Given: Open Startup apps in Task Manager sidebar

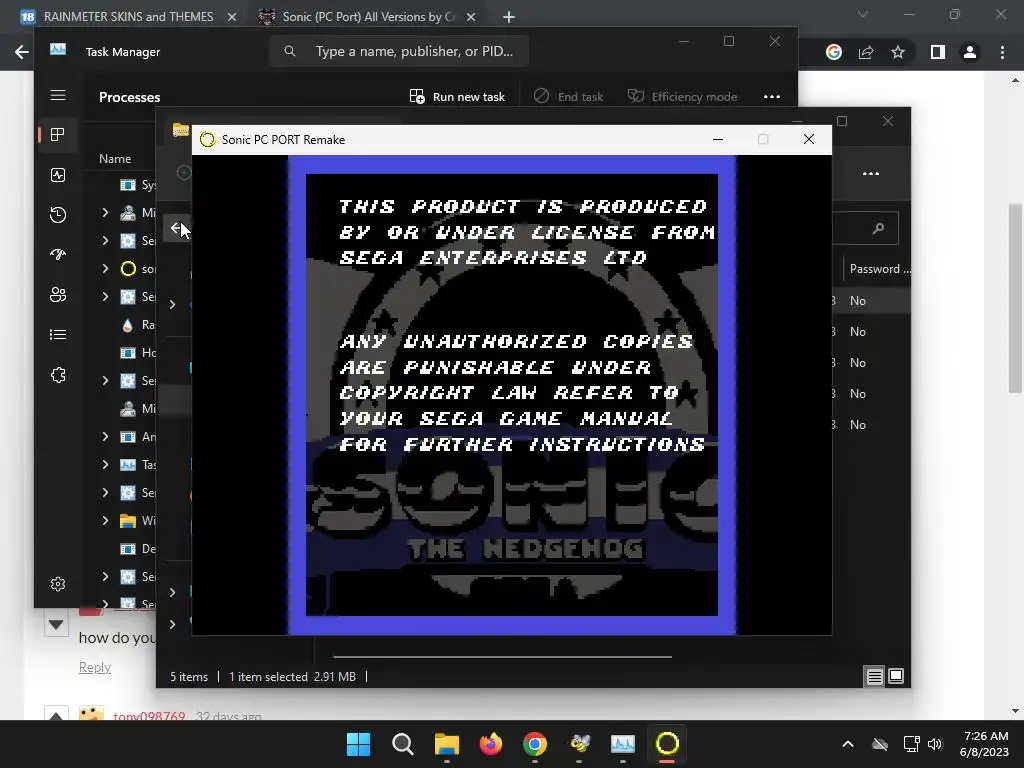Looking at the screenshot, I should (58, 255).
